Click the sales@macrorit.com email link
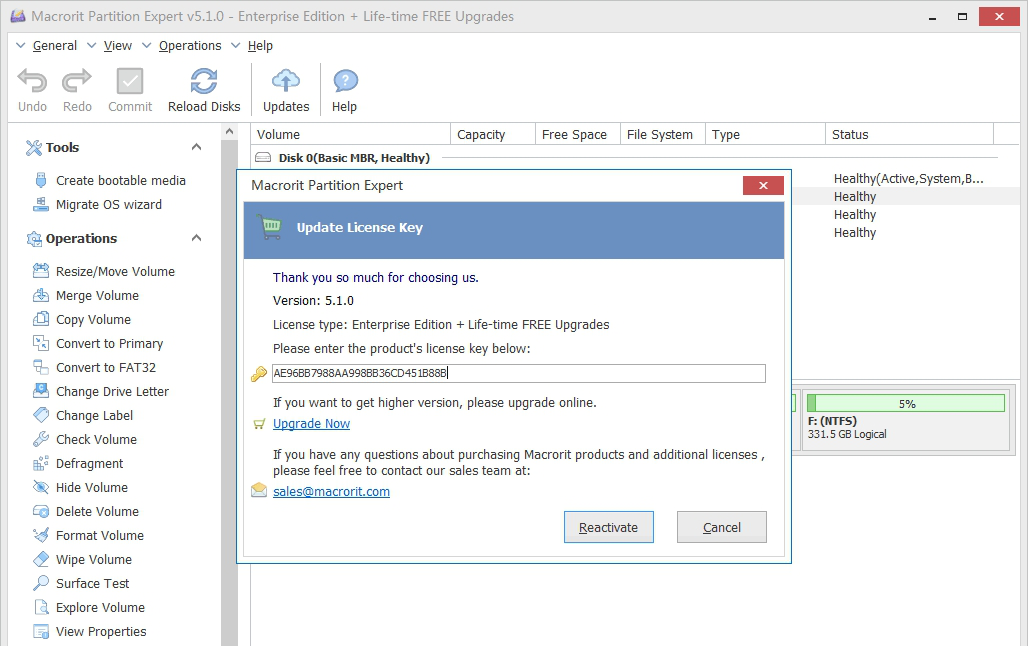 331,491
